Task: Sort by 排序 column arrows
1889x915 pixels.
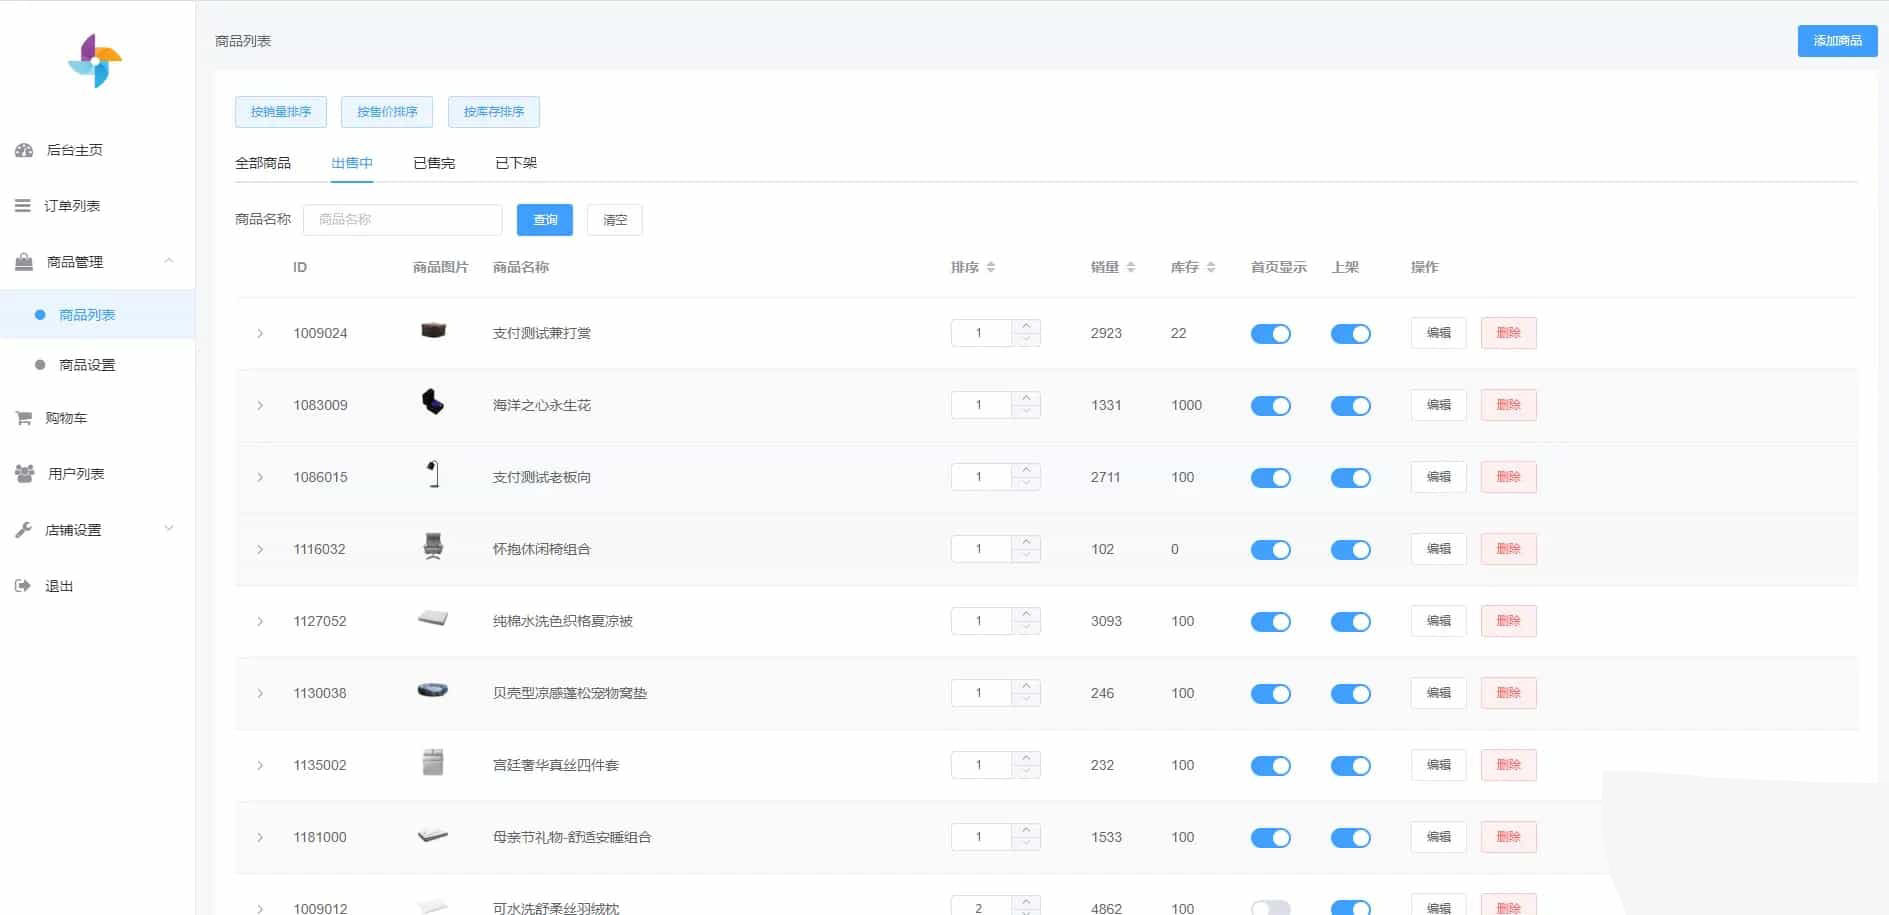Action: coord(991,267)
